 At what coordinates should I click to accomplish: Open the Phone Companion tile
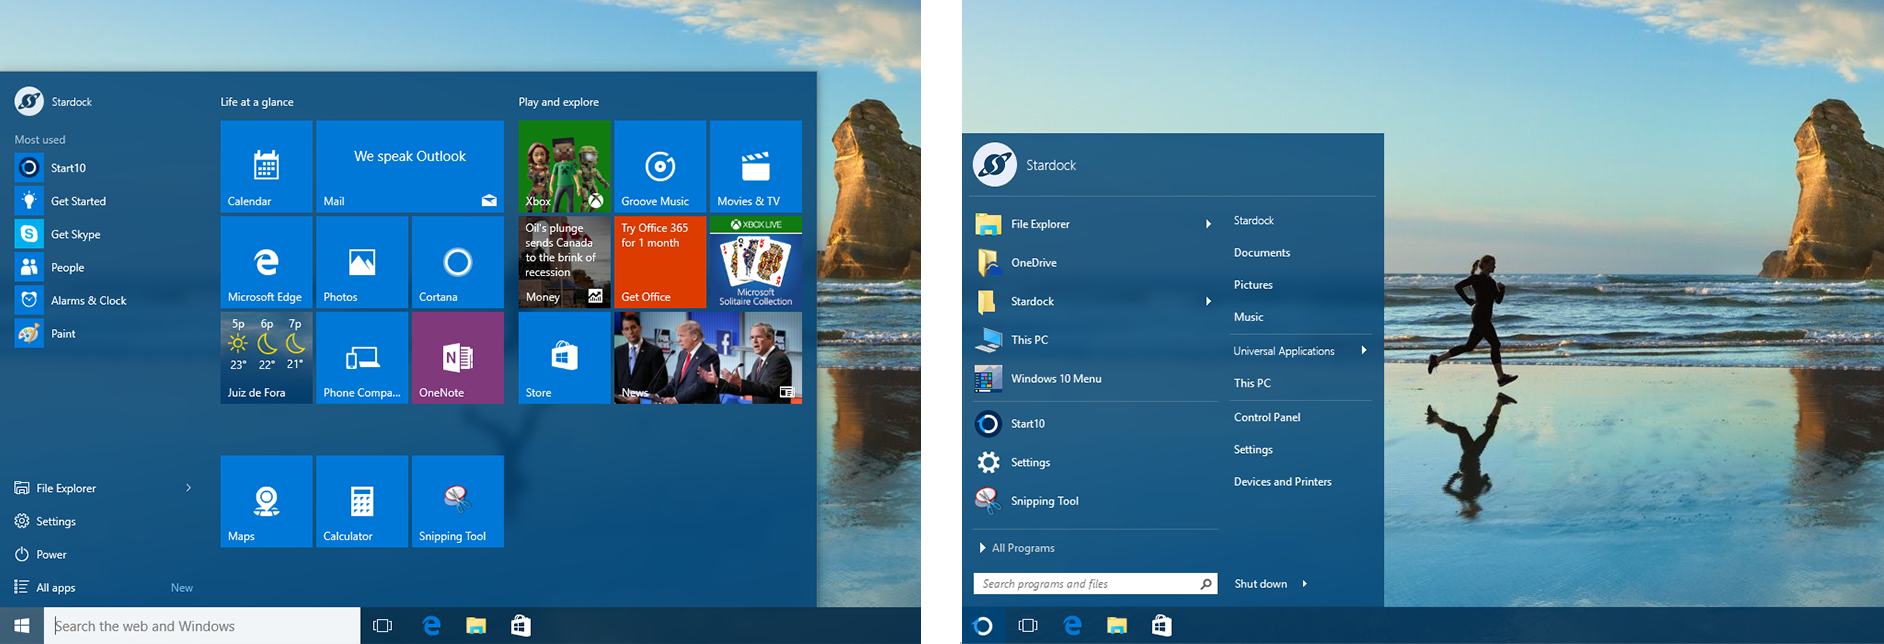(x=362, y=358)
